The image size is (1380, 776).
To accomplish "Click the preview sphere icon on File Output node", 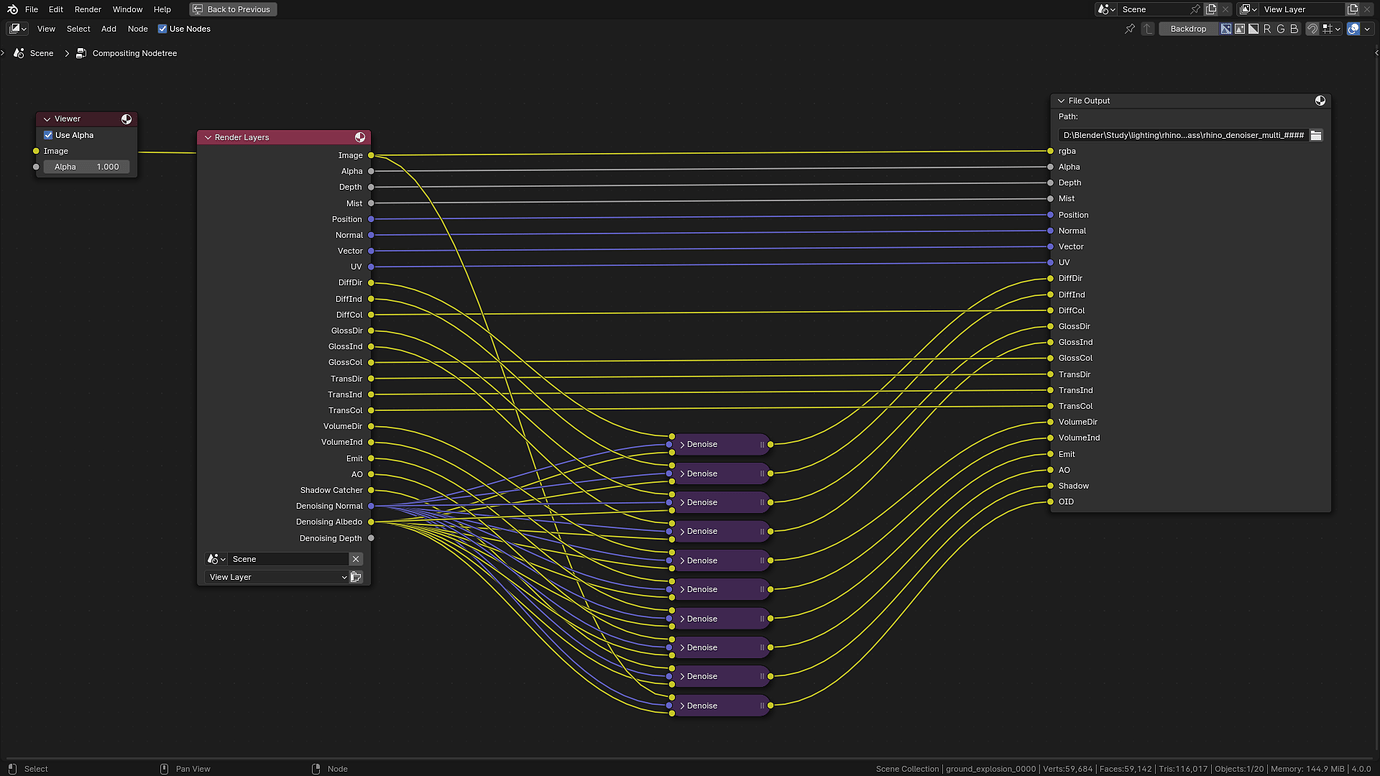I will 1320,101.
